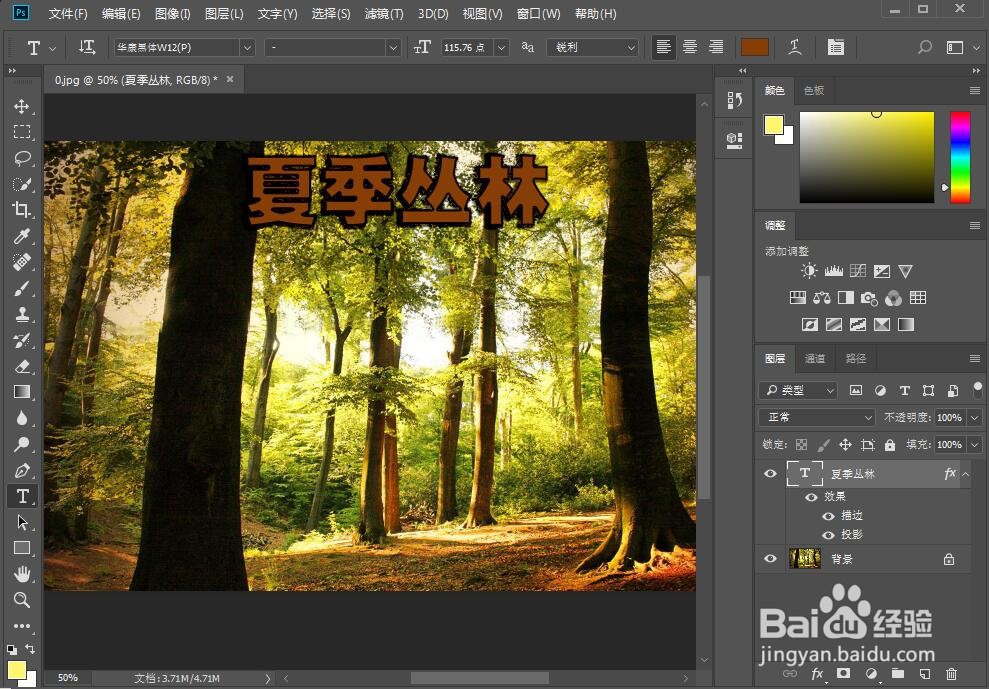Select the Eyedropper tool
Image resolution: width=989 pixels, height=689 pixels.
click(x=22, y=236)
